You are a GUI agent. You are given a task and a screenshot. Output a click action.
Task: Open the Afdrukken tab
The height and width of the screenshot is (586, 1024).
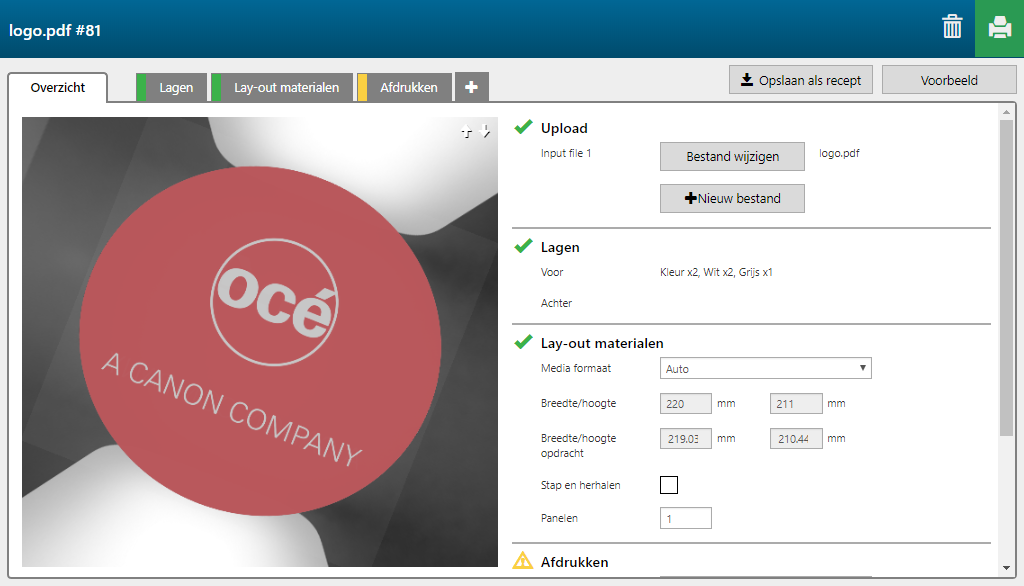tap(404, 88)
